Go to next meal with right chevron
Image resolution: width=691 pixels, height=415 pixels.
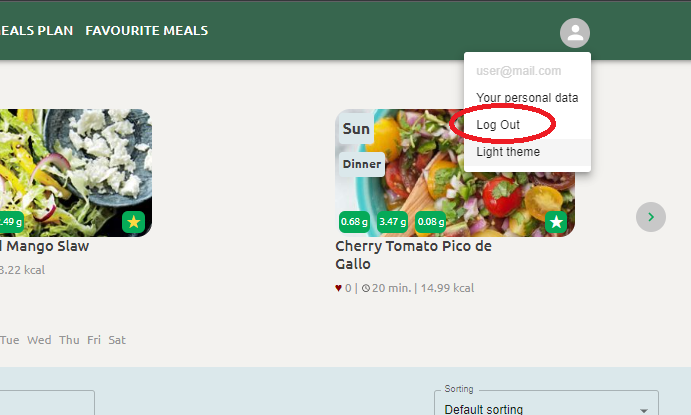650,217
